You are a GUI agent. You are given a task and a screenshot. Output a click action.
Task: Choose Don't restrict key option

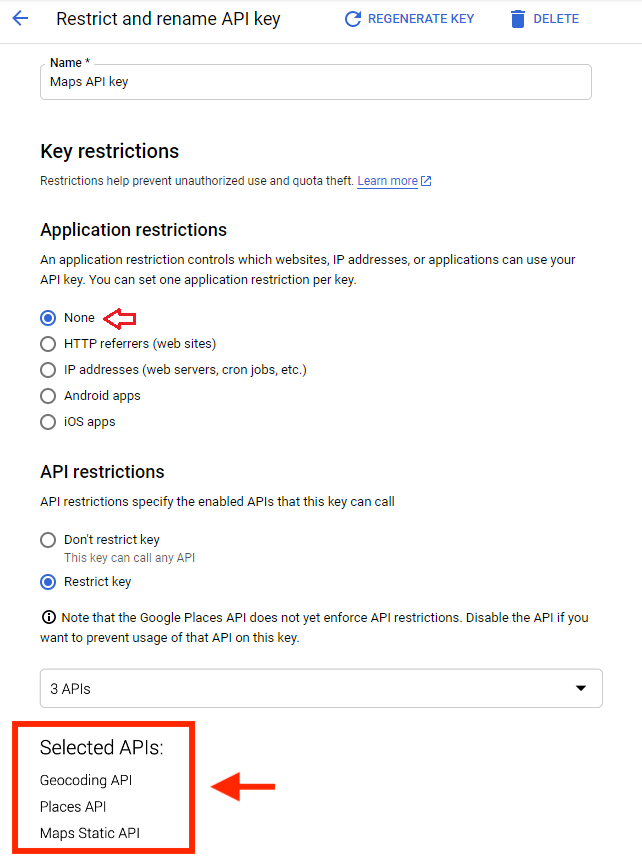(48, 540)
